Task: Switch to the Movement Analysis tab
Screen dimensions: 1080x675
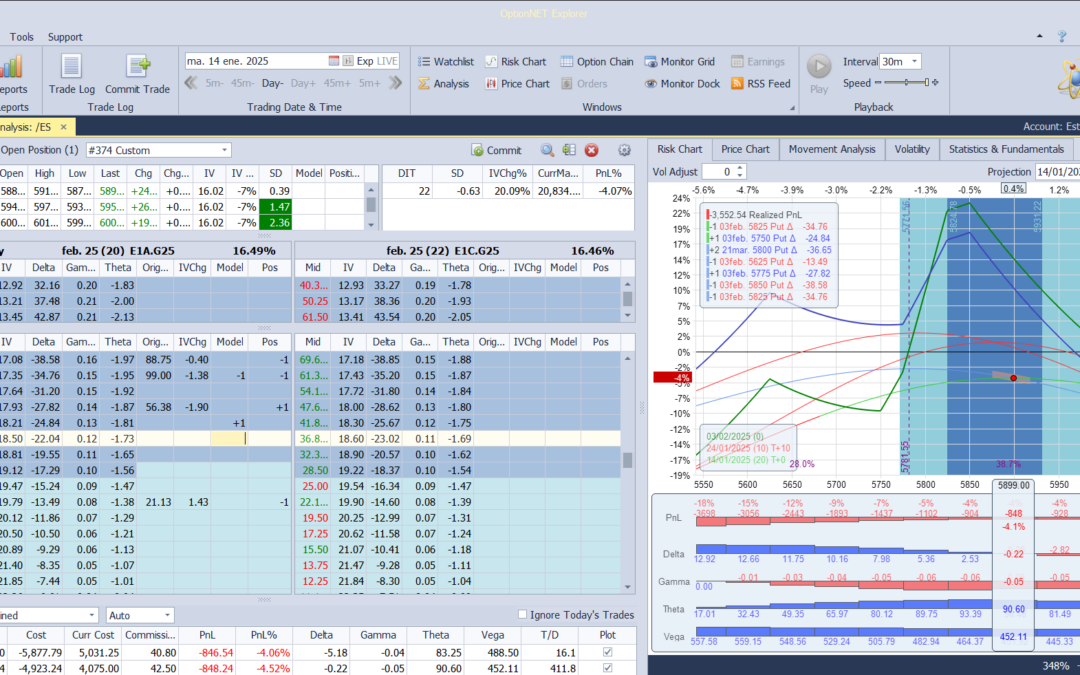Action: coord(832,149)
